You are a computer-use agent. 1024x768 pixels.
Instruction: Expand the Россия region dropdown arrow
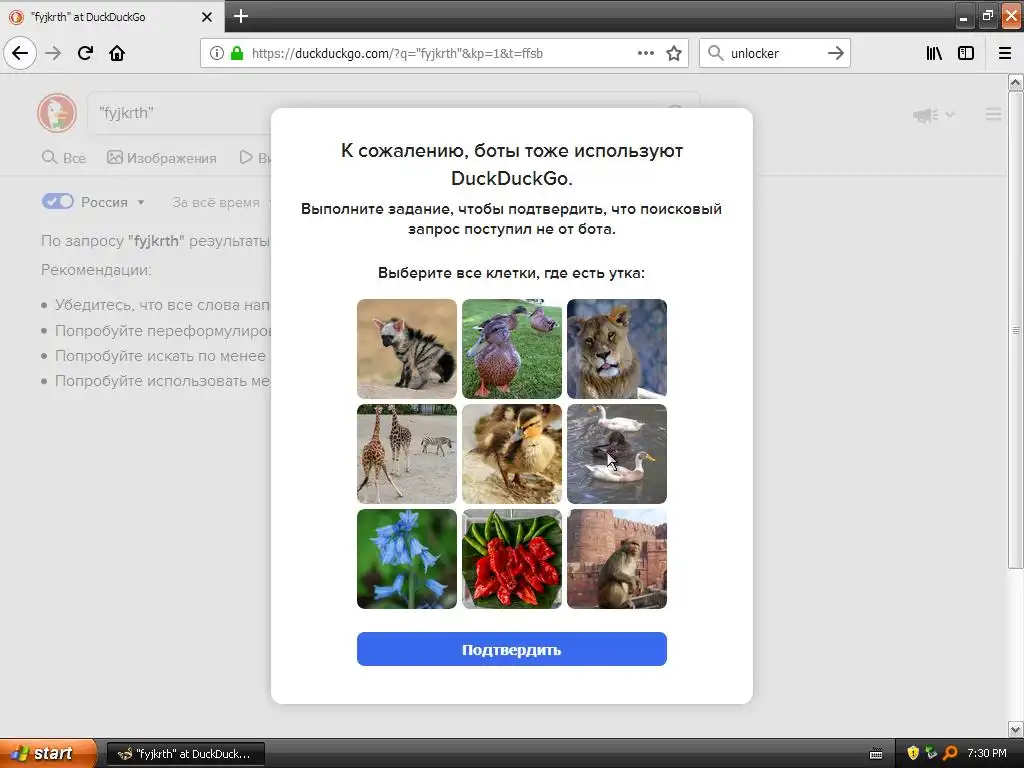tap(140, 202)
